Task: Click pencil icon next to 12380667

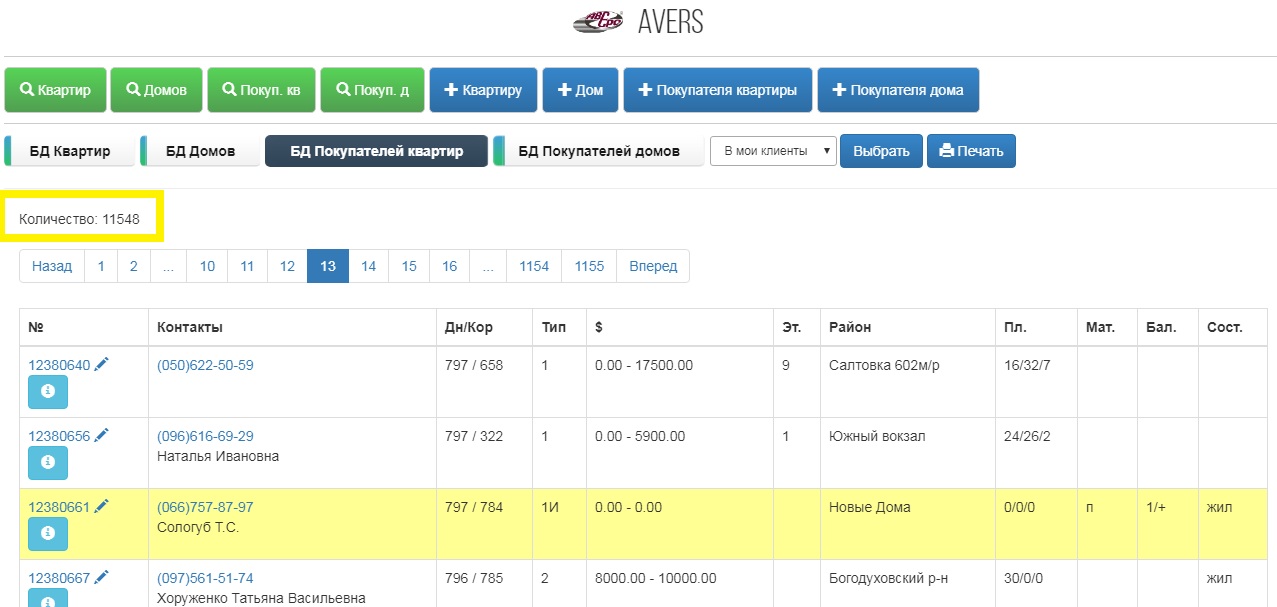Action: click(x=102, y=577)
